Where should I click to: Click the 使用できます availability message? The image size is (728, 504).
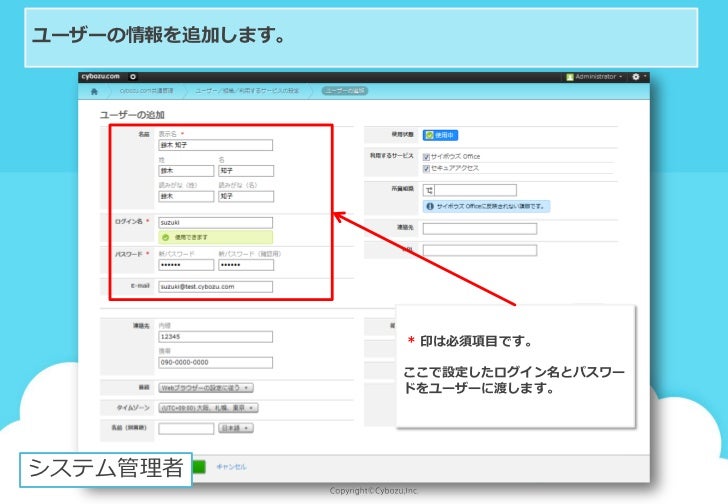point(191,237)
